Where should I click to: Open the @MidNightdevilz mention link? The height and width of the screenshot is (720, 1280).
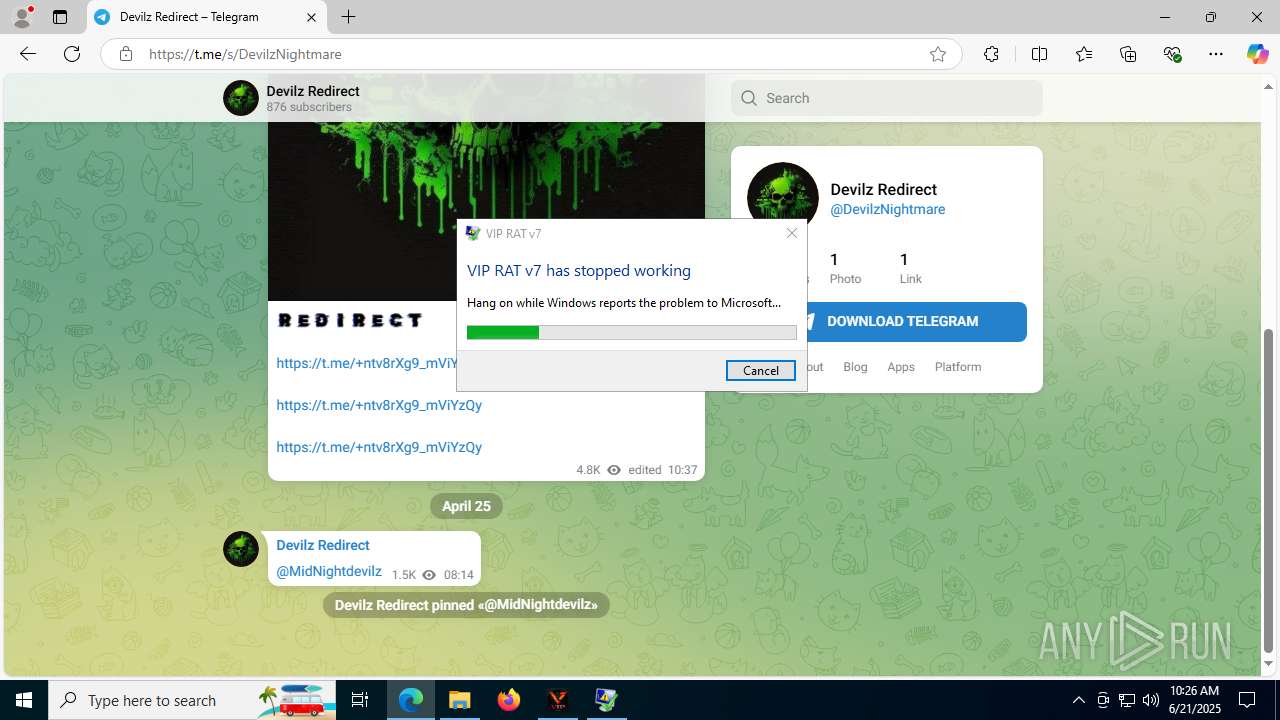[x=329, y=572]
